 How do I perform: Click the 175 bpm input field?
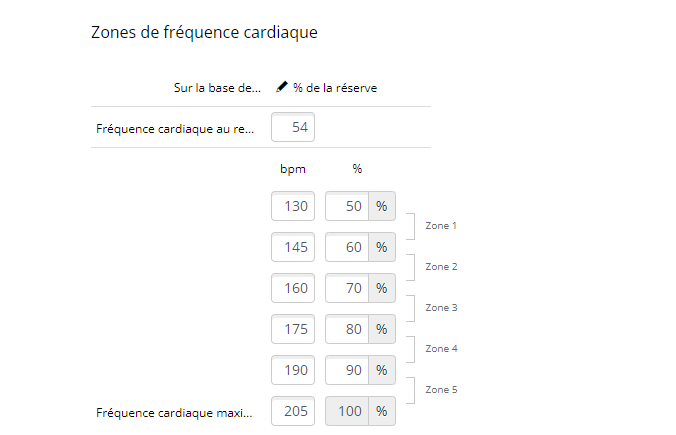pos(293,329)
